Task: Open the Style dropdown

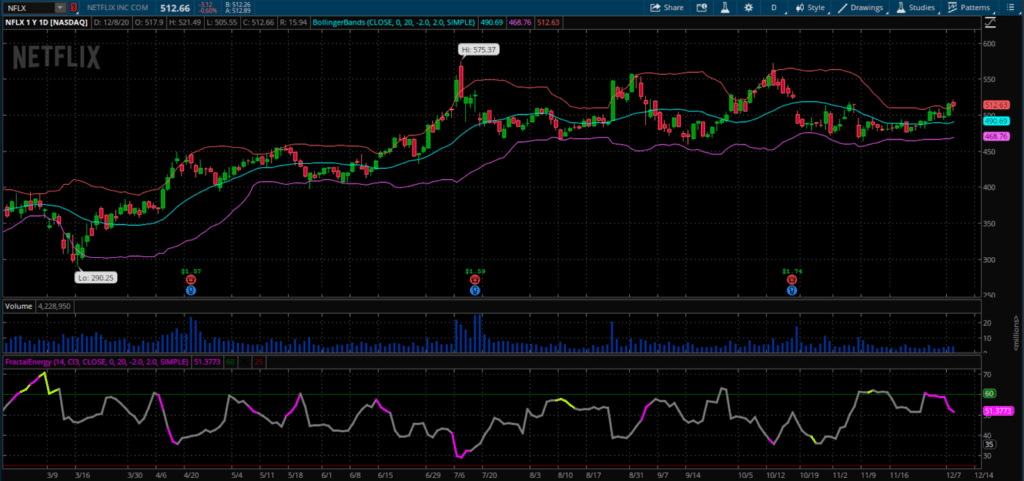Action: click(x=810, y=8)
